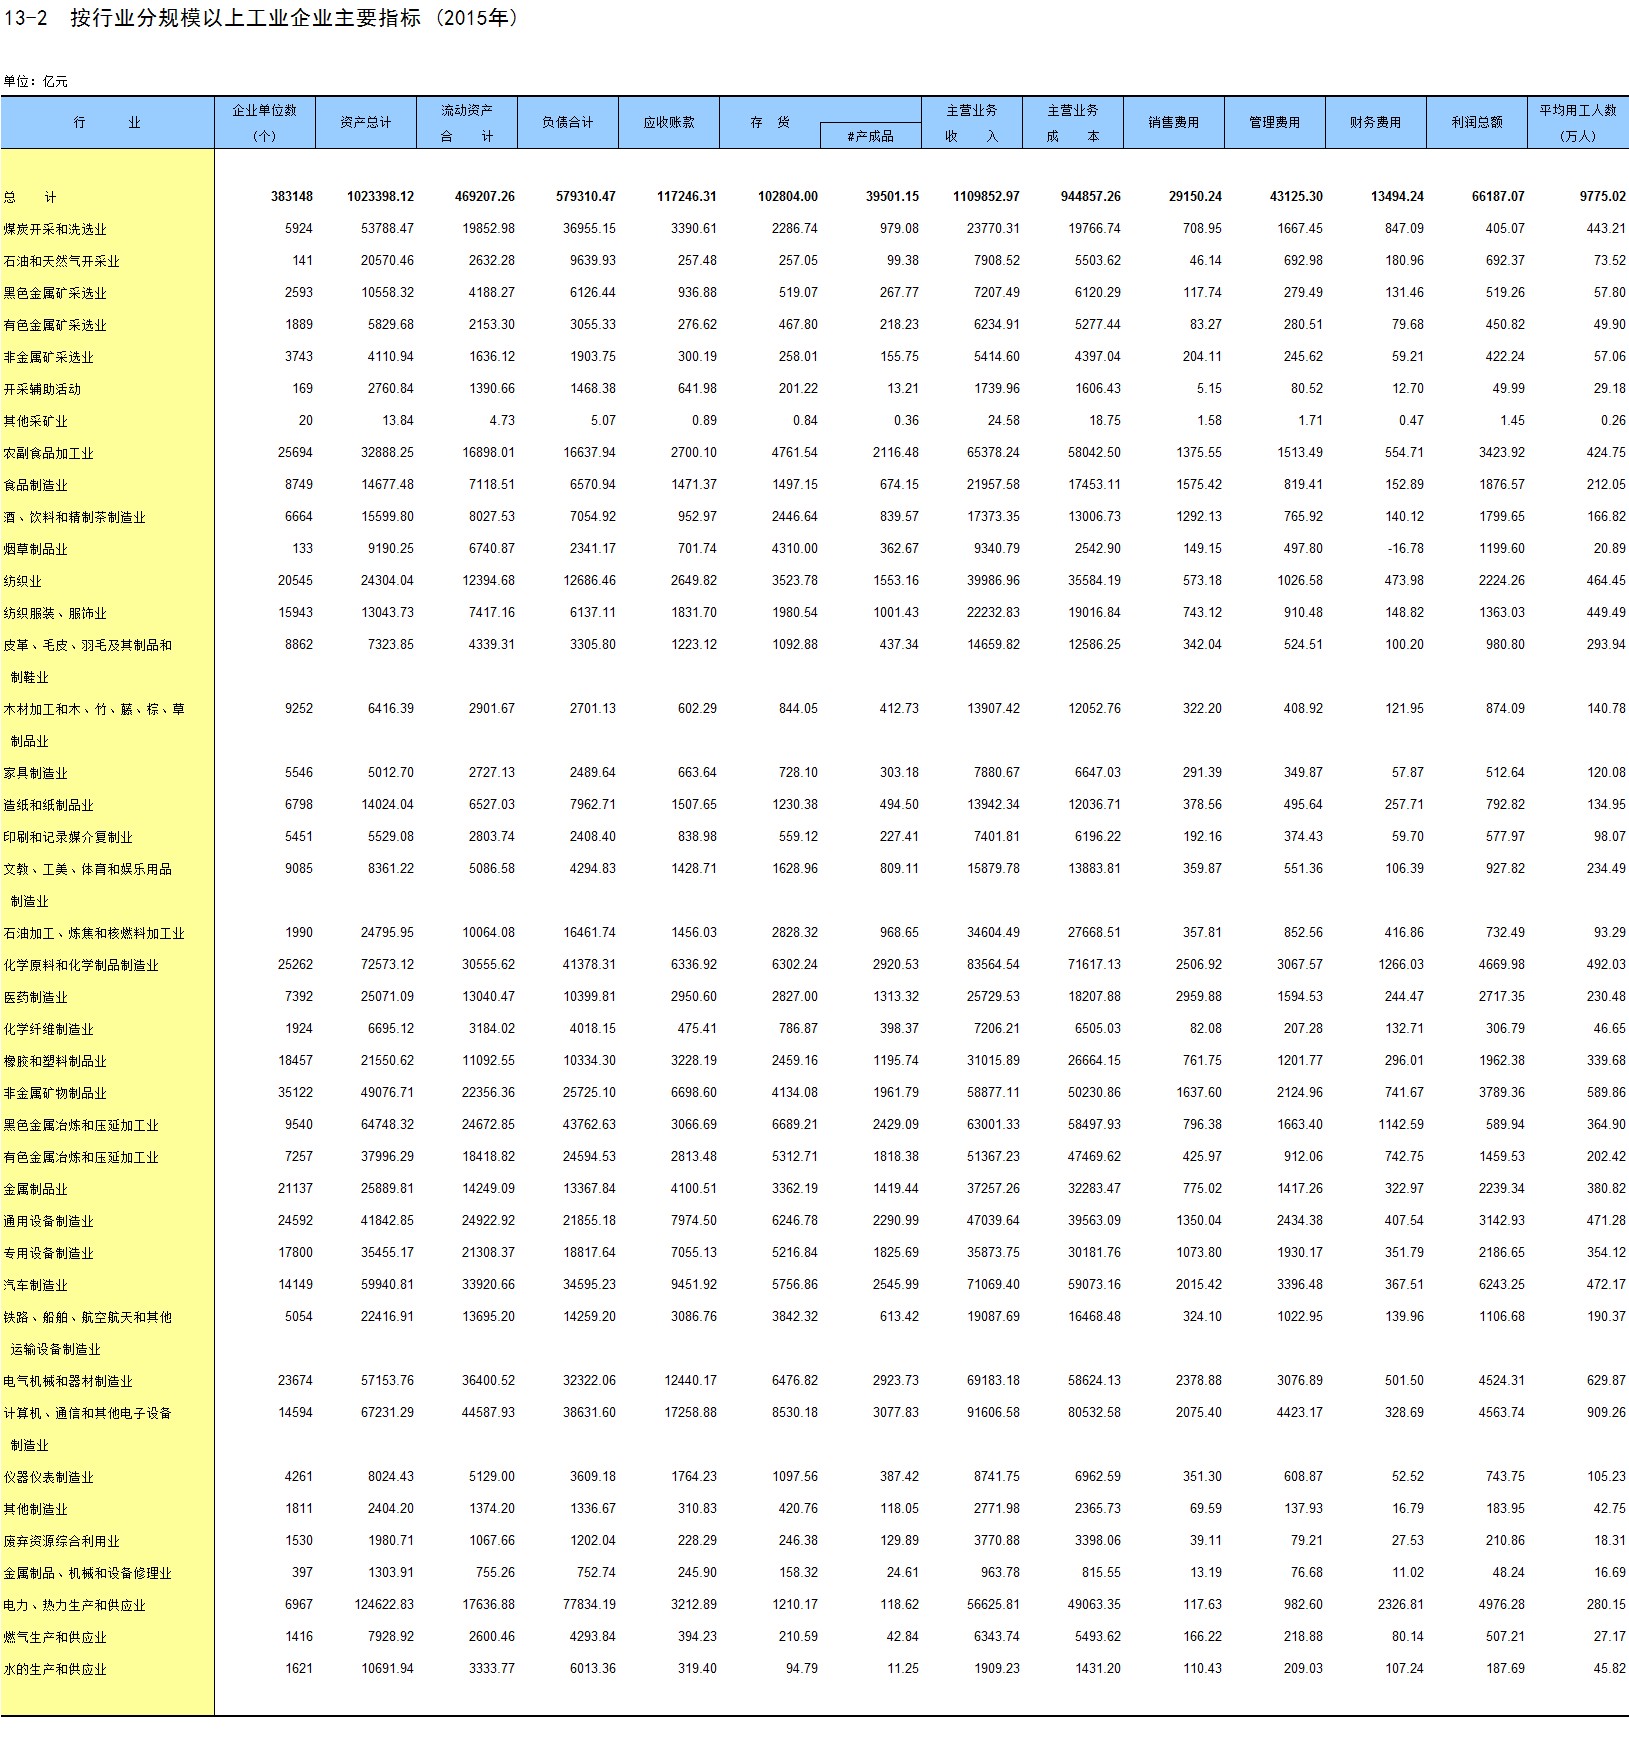
Task: Select the '行业' column header
Action: tap(107, 122)
